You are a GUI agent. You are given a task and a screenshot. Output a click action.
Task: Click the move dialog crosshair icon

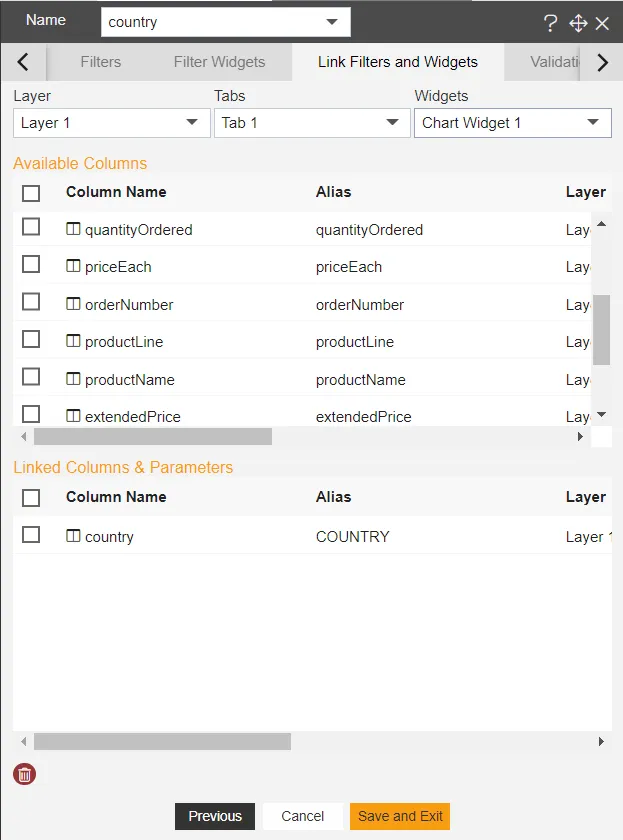578,23
